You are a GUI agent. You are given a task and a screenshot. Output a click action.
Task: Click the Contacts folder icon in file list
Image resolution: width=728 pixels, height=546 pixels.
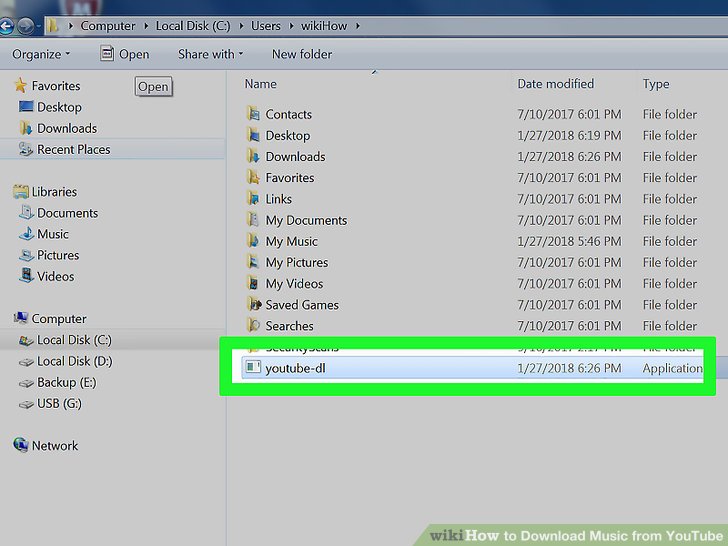tap(254, 114)
